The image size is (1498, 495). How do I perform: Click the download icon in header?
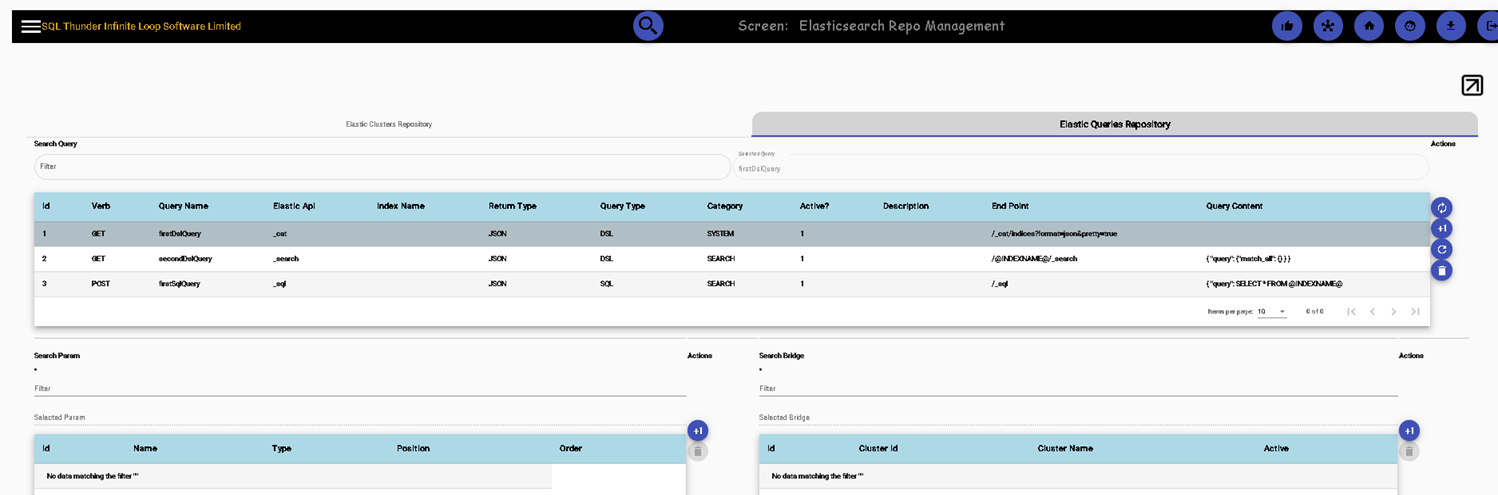(1451, 26)
